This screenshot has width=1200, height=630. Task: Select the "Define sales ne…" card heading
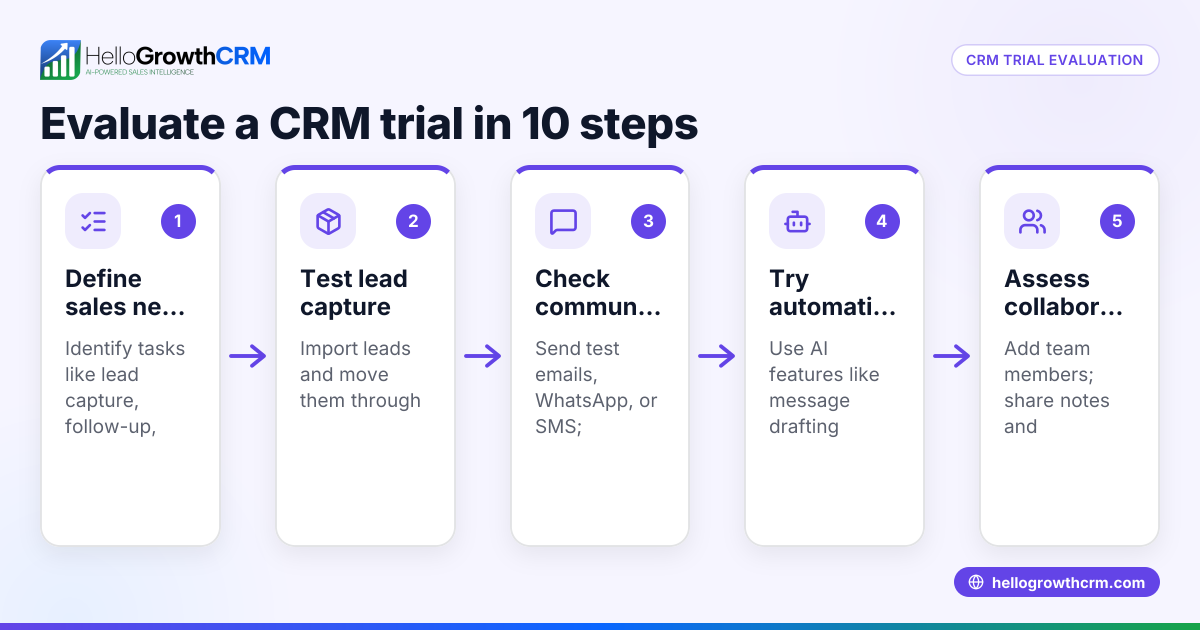point(125,293)
